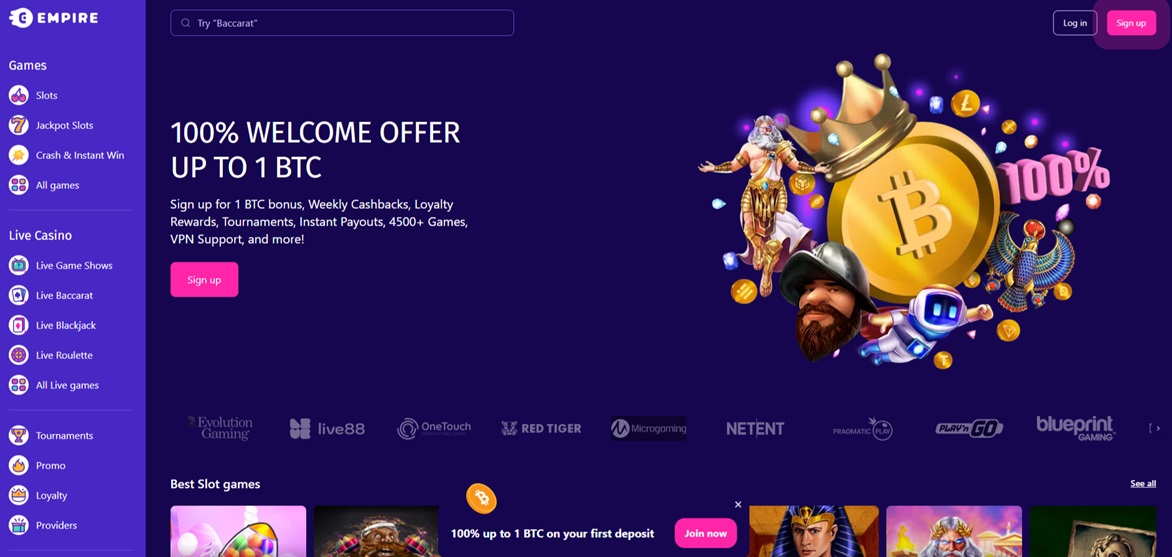Click Join now on deposit banner

705,533
